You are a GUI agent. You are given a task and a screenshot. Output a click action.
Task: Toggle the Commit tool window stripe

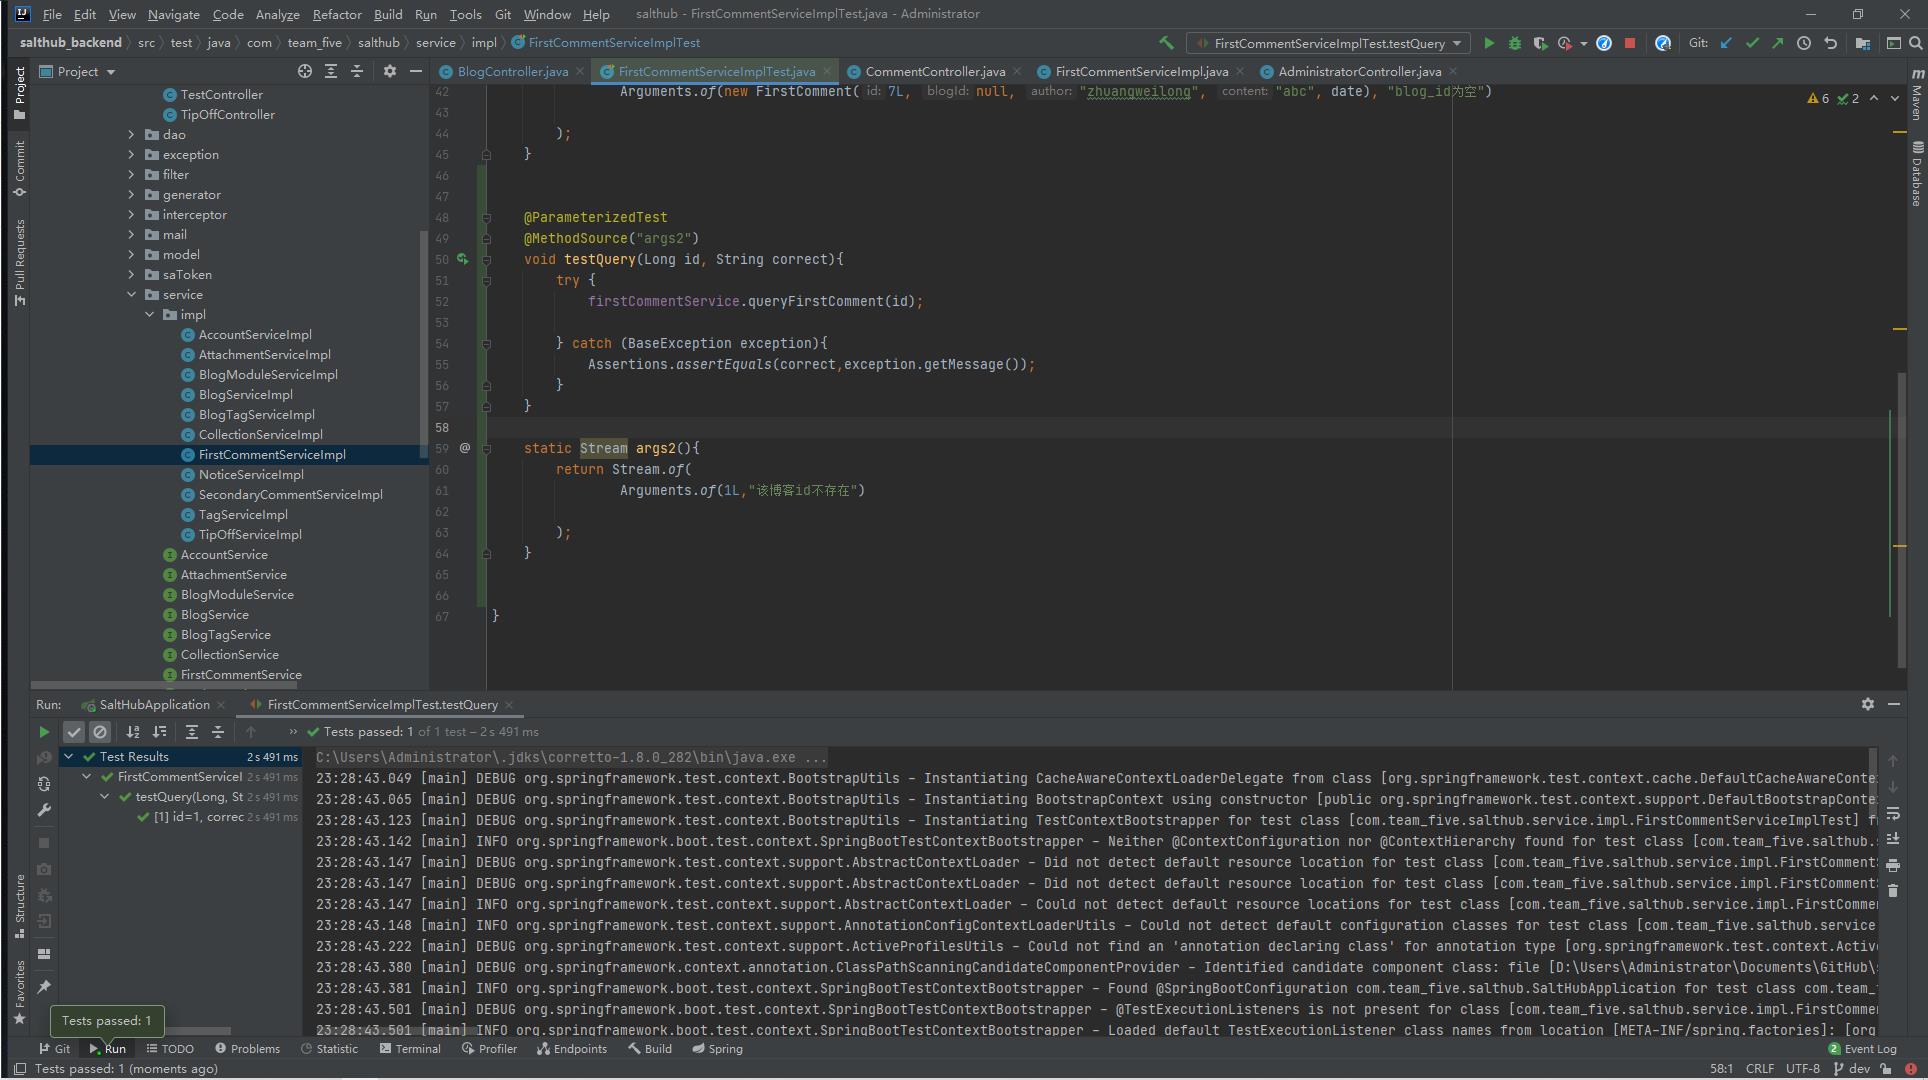tap(19, 168)
